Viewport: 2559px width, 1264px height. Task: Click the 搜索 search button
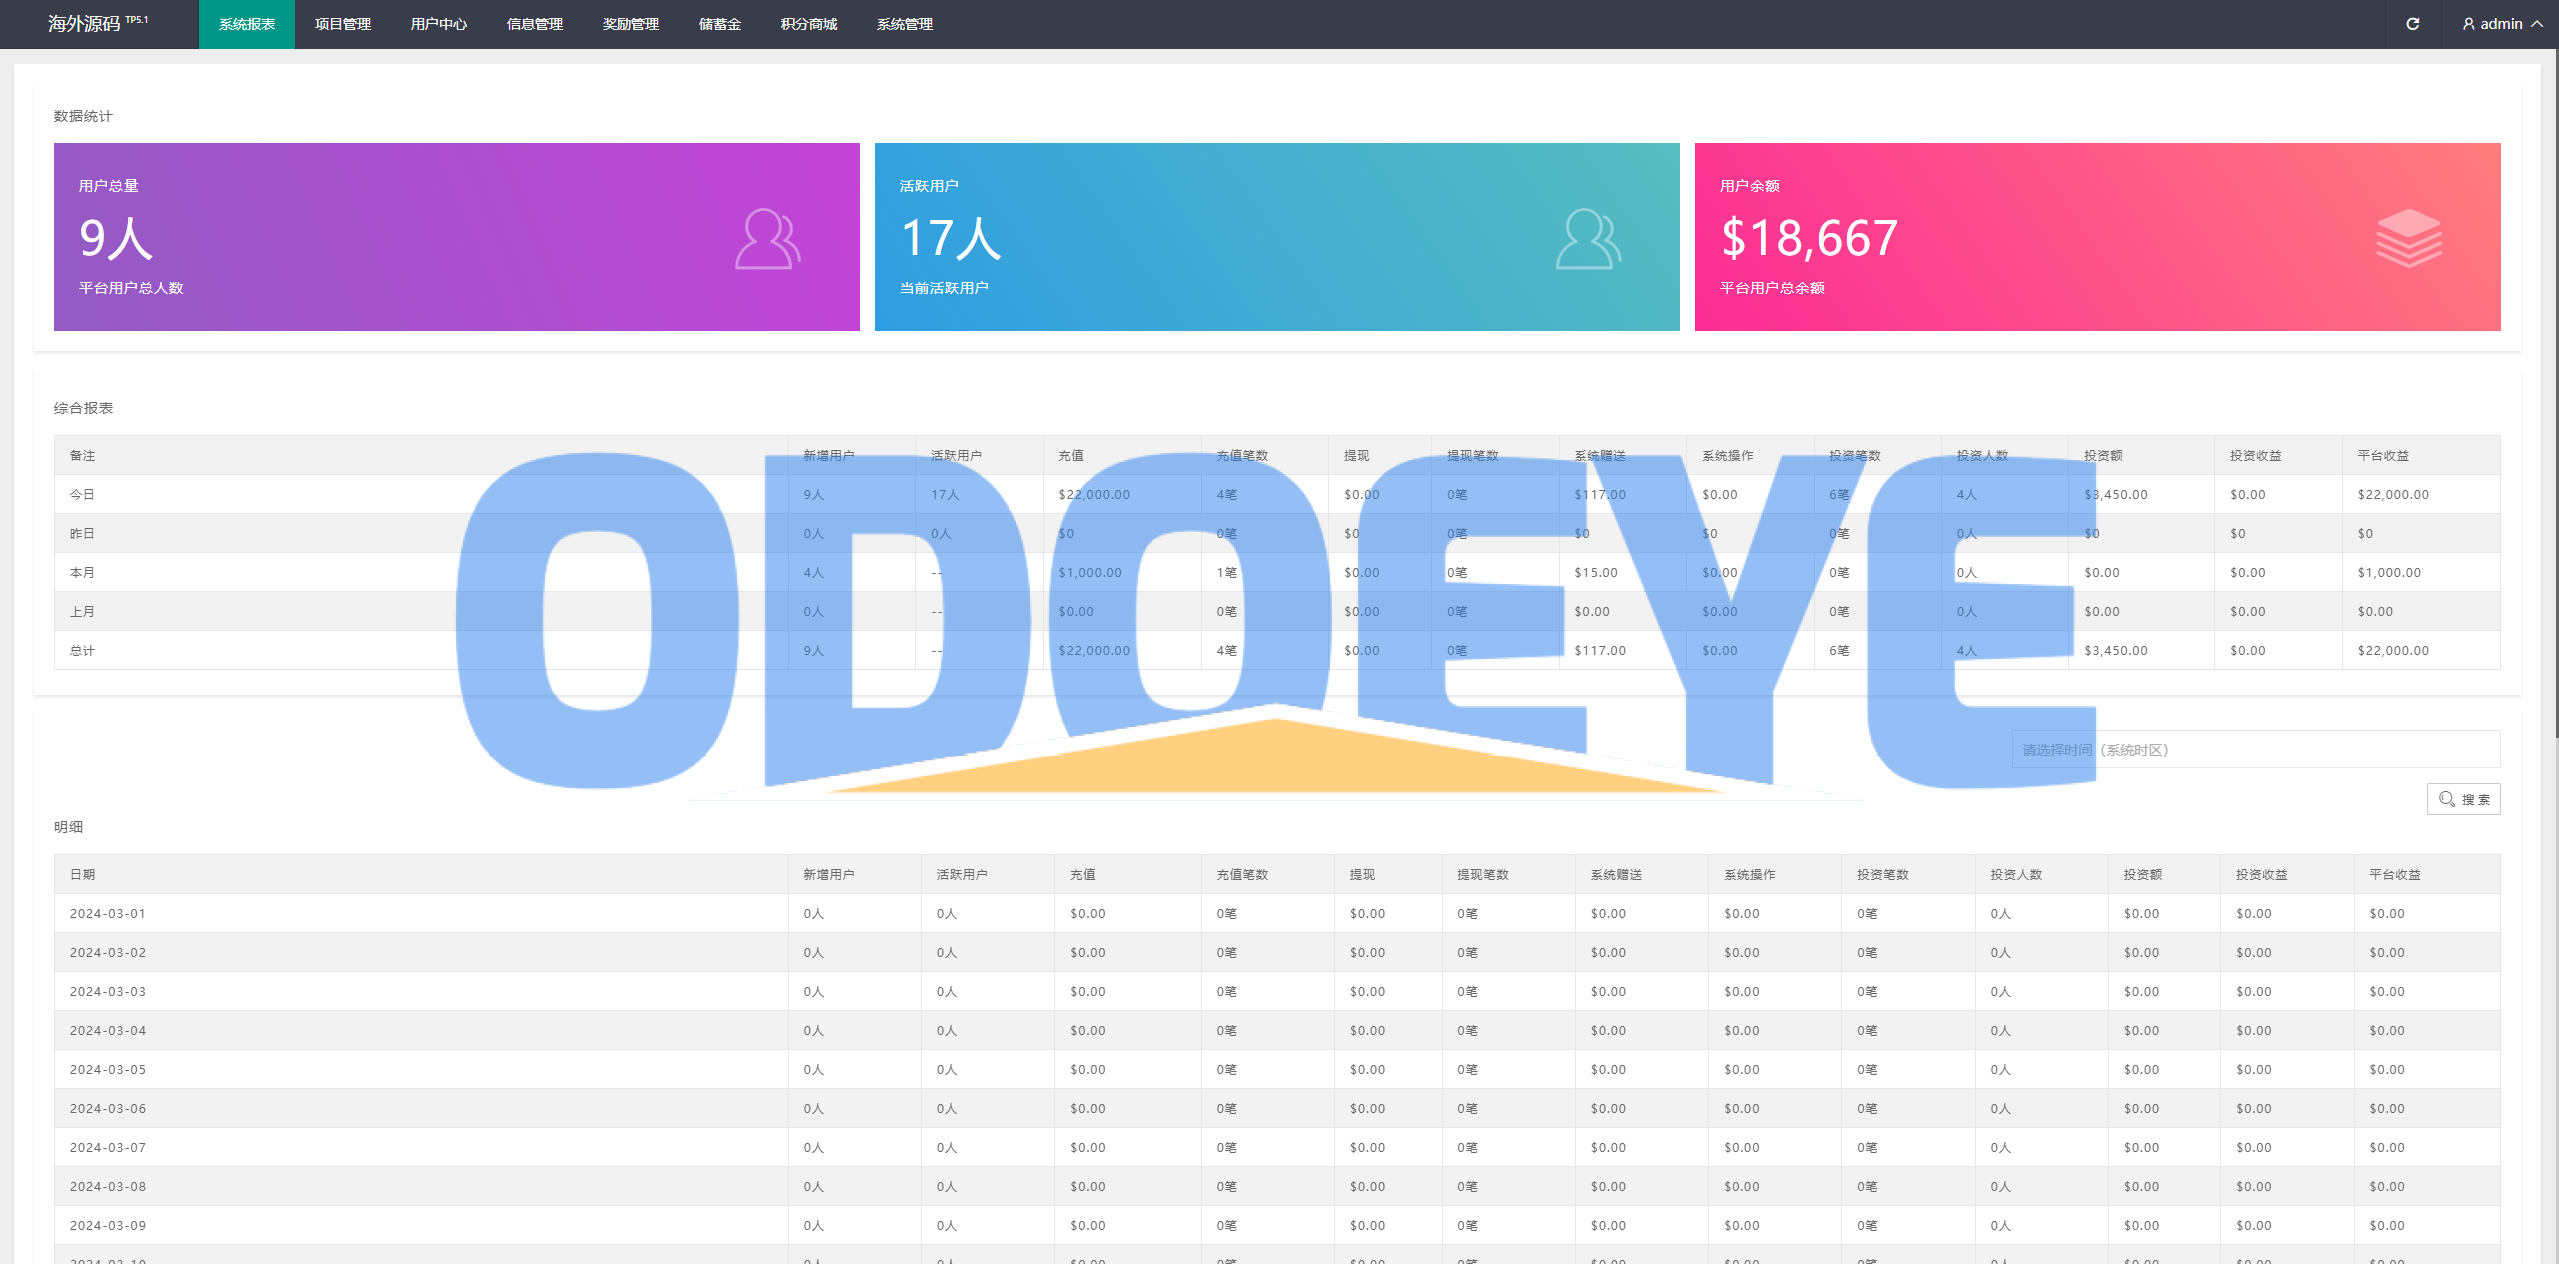coord(2463,799)
